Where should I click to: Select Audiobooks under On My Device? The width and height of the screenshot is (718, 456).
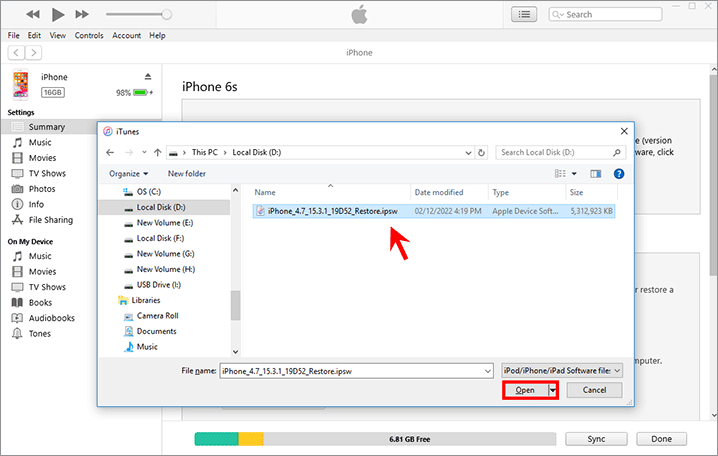pyautogui.click(x=51, y=318)
